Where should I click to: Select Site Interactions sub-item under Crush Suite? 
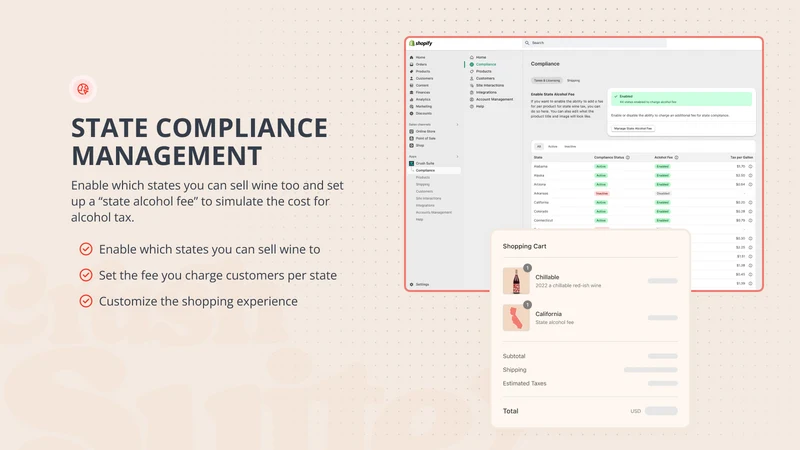tap(428, 198)
